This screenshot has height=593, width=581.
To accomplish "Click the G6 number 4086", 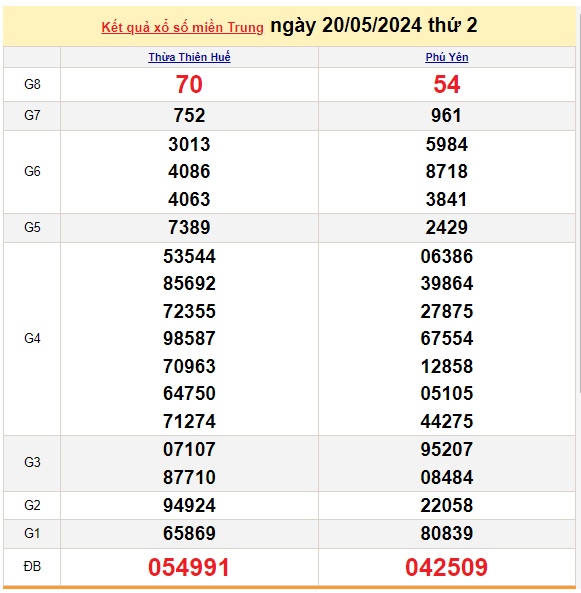I will 189,171.
